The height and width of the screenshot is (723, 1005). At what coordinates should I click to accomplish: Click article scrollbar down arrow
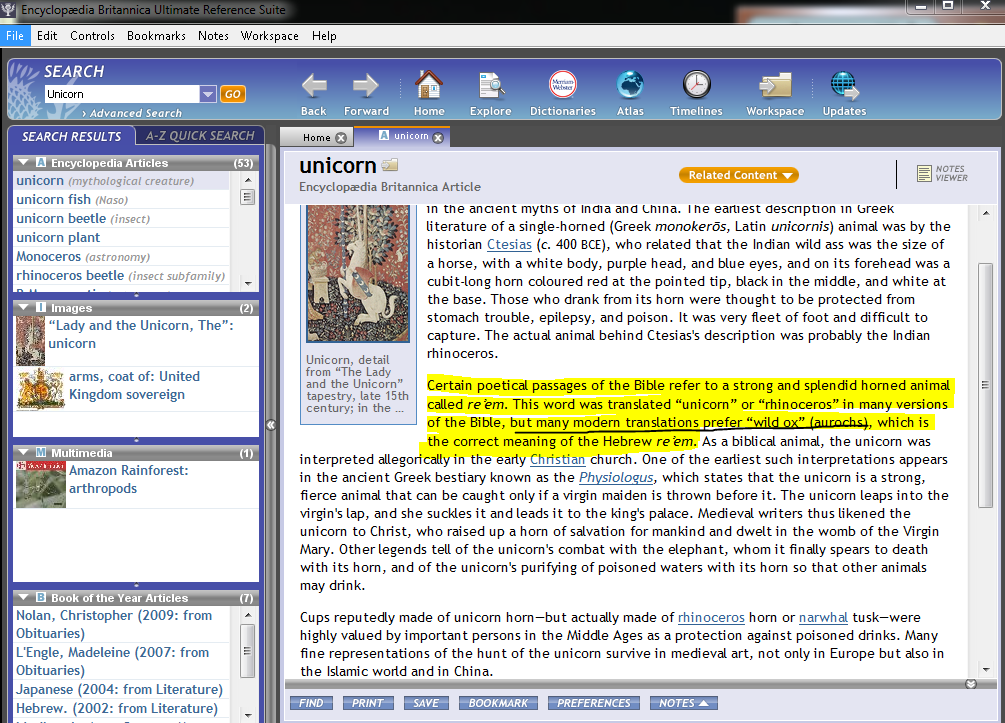(985, 670)
